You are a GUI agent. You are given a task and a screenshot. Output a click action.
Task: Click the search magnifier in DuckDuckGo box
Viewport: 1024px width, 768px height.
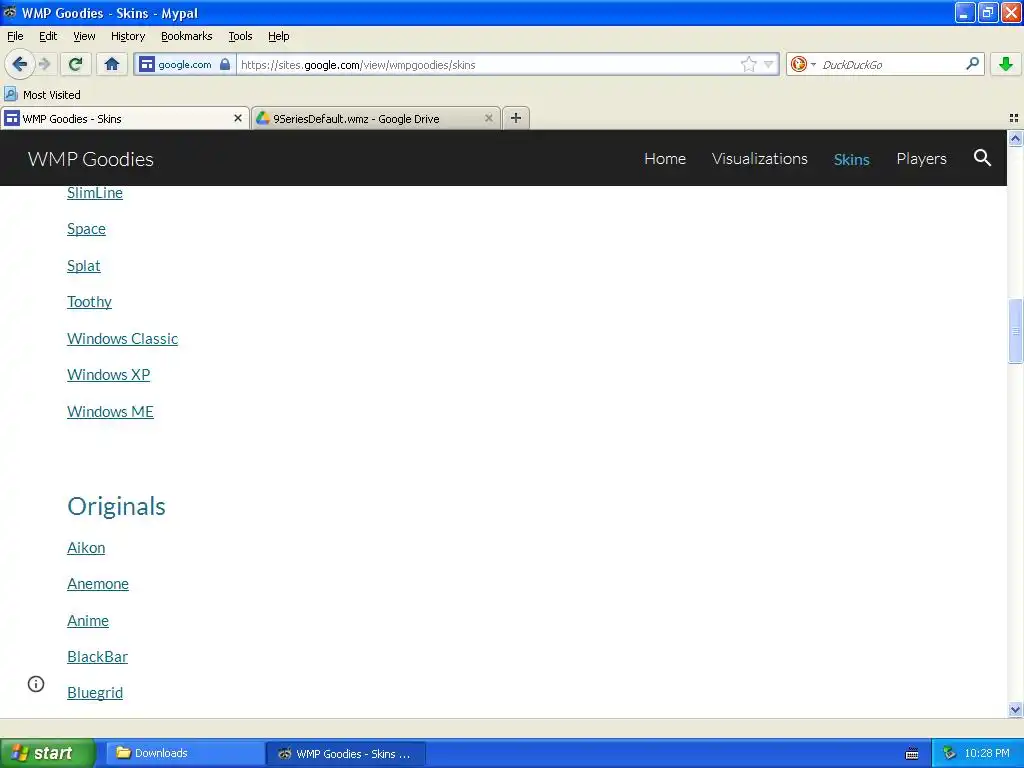[972, 64]
